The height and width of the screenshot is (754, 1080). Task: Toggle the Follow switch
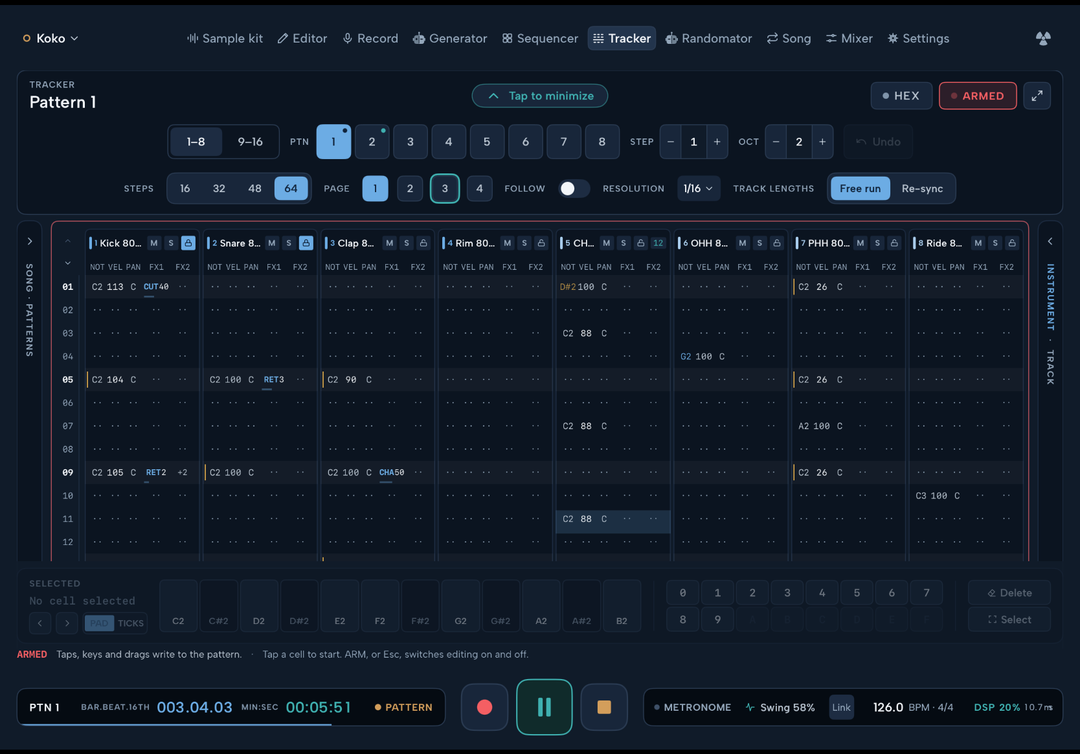coord(574,189)
